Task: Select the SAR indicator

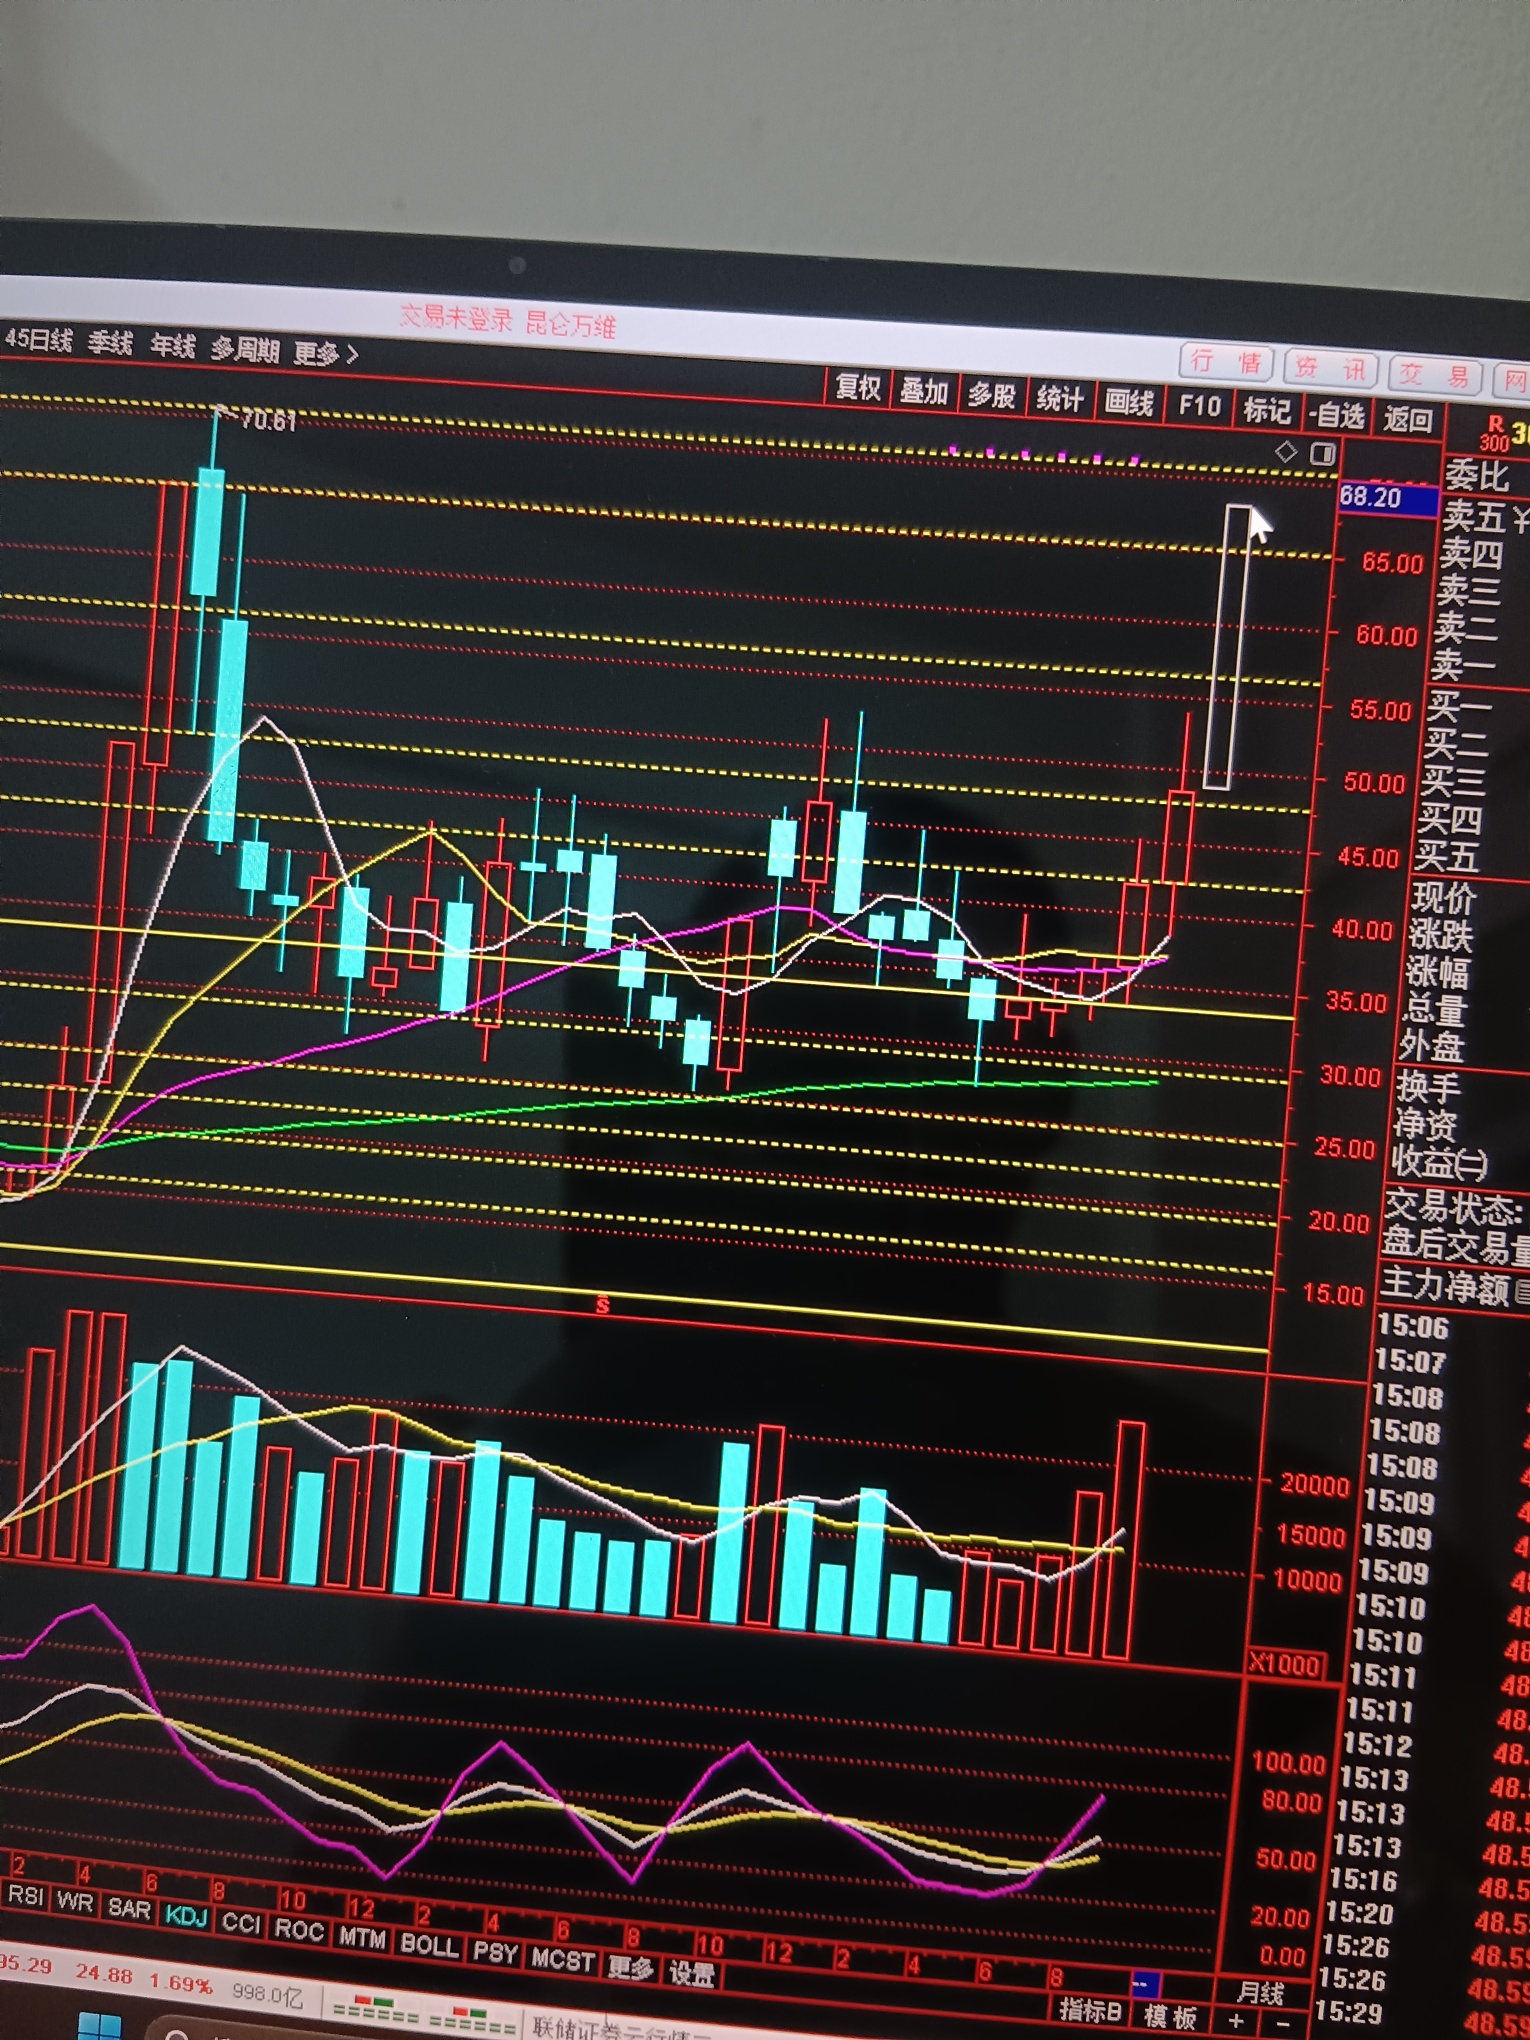Action: (x=129, y=1908)
